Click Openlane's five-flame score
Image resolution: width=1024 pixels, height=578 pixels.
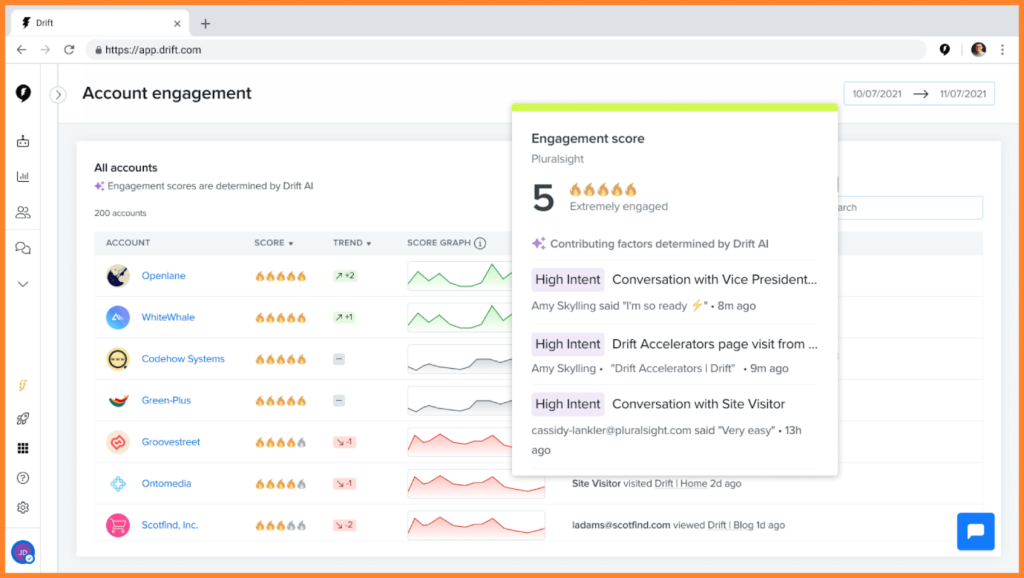[280, 276]
